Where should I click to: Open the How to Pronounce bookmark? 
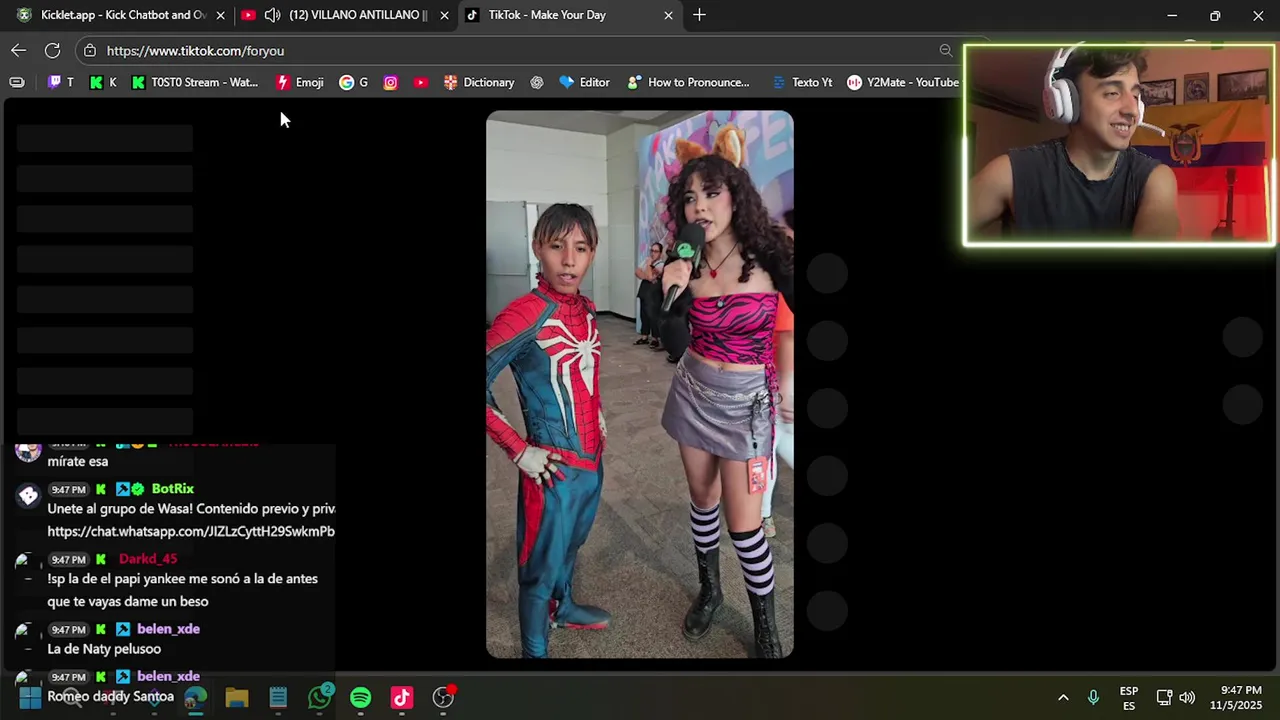pos(688,82)
